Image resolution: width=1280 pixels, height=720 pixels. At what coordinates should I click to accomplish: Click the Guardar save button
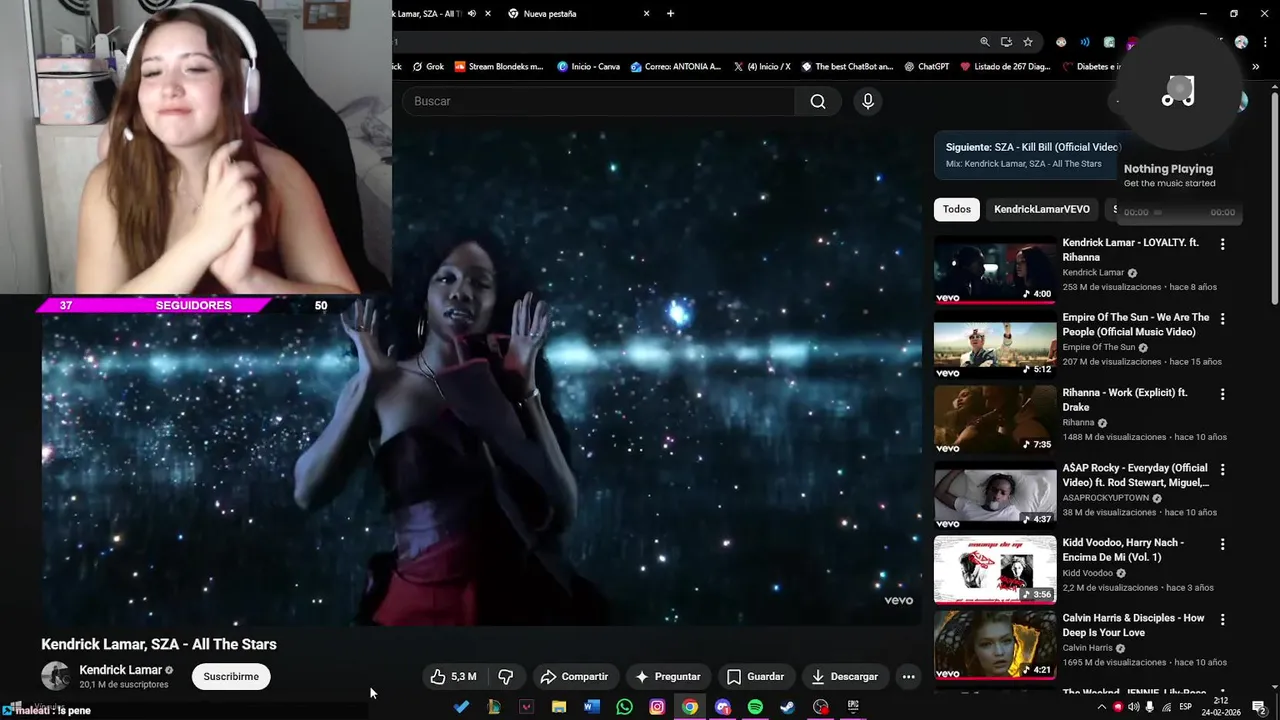pos(755,677)
